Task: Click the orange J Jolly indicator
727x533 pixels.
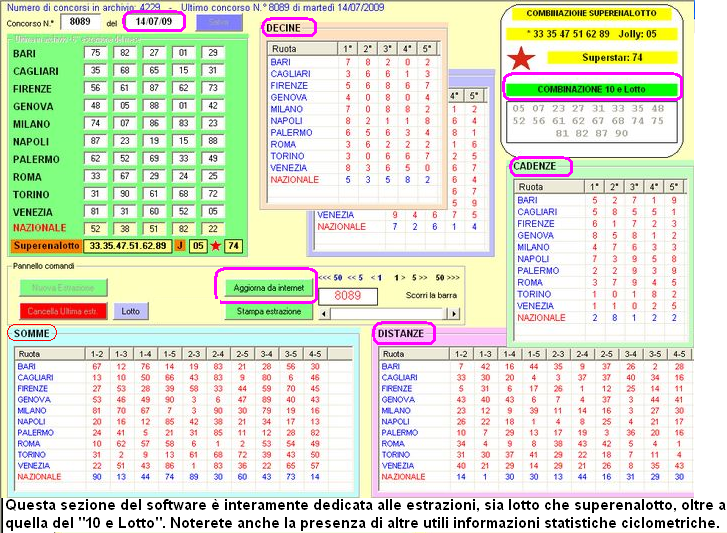Action: [x=179, y=246]
